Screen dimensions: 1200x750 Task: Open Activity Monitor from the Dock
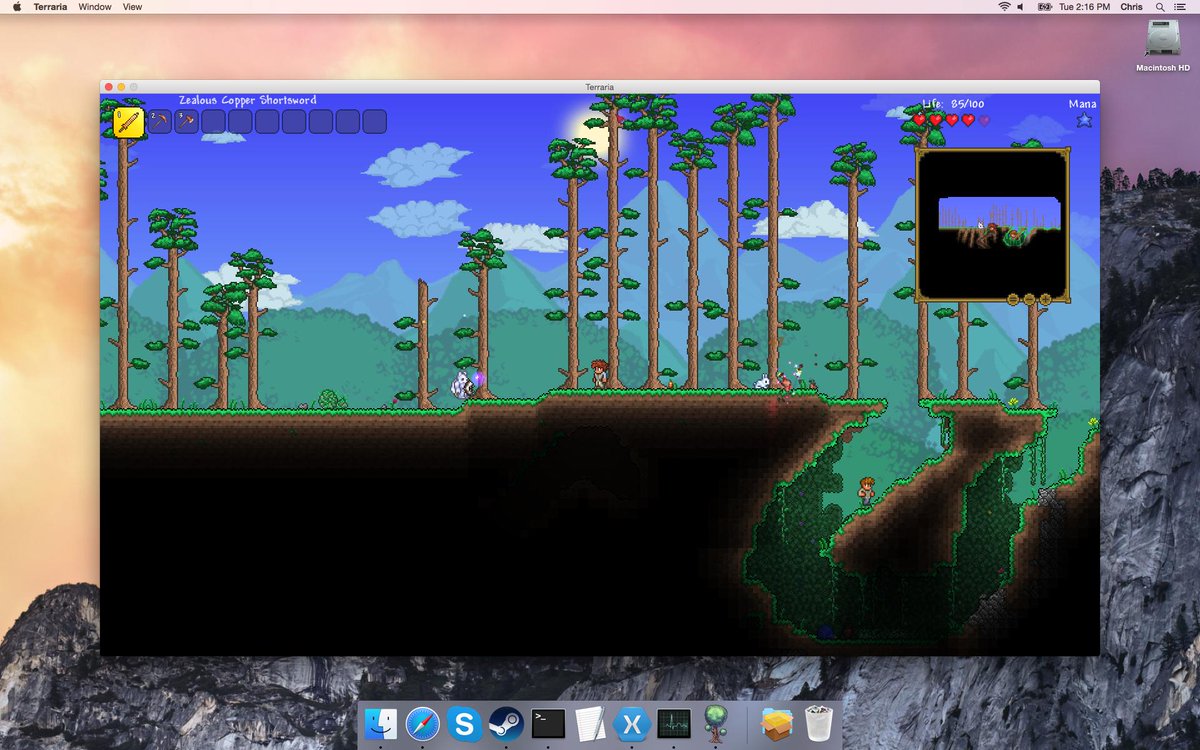(674, 723)
